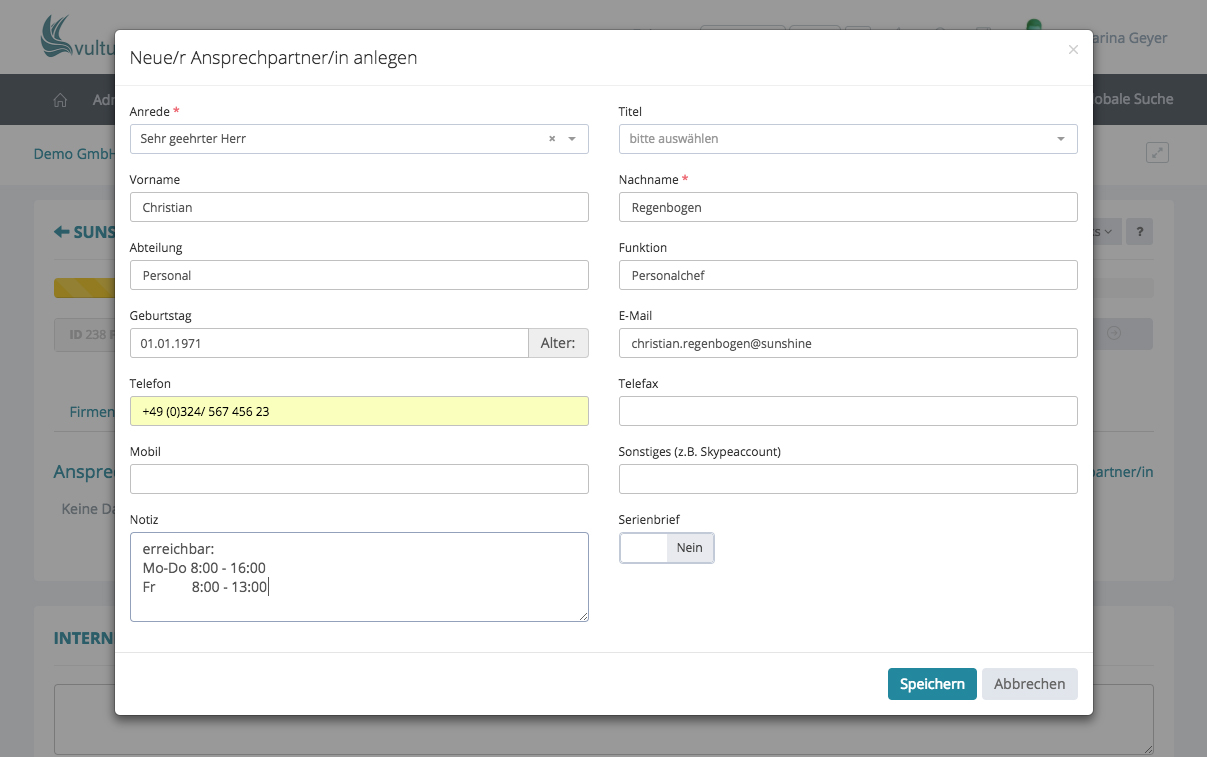Focus the empty Mobil input
The width and height of the screenshot is (1207, 757).
[x=359, y=479]
